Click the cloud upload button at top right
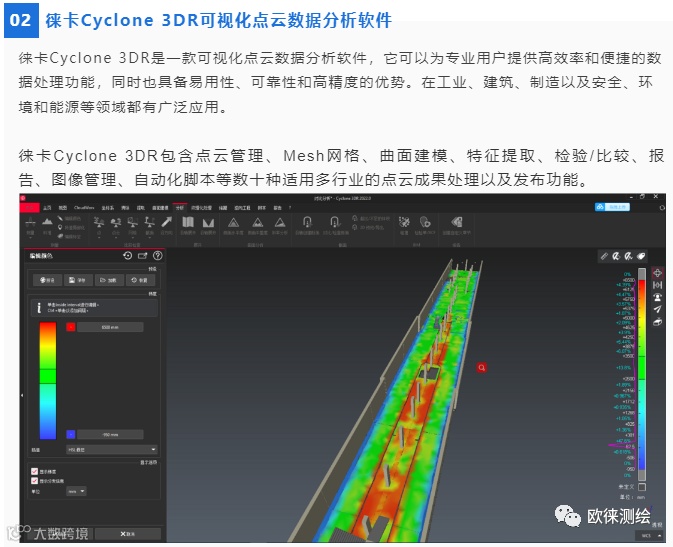673x547 pixels. point(612,207)
